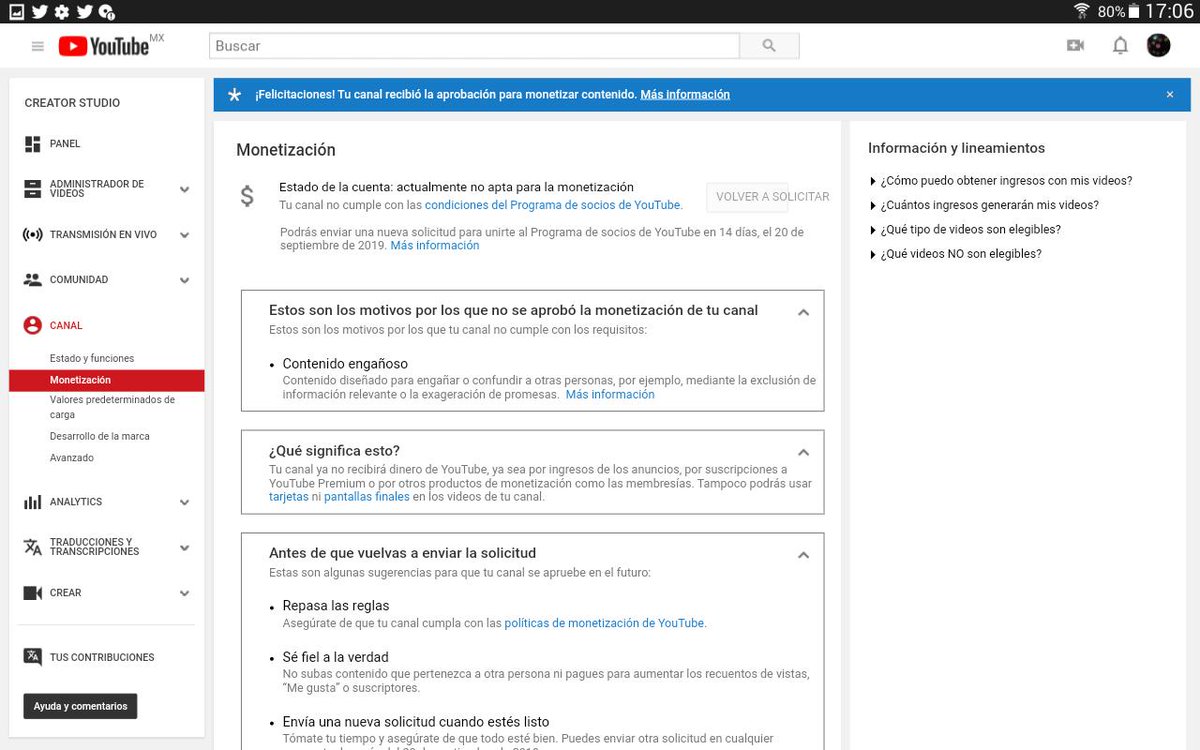Expand Transmisión en vivo section
The height and width of the screenshot is (750, 1200).
184,235
